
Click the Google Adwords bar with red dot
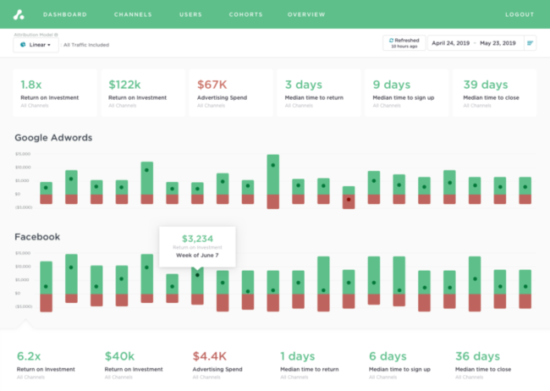(349, 197)
